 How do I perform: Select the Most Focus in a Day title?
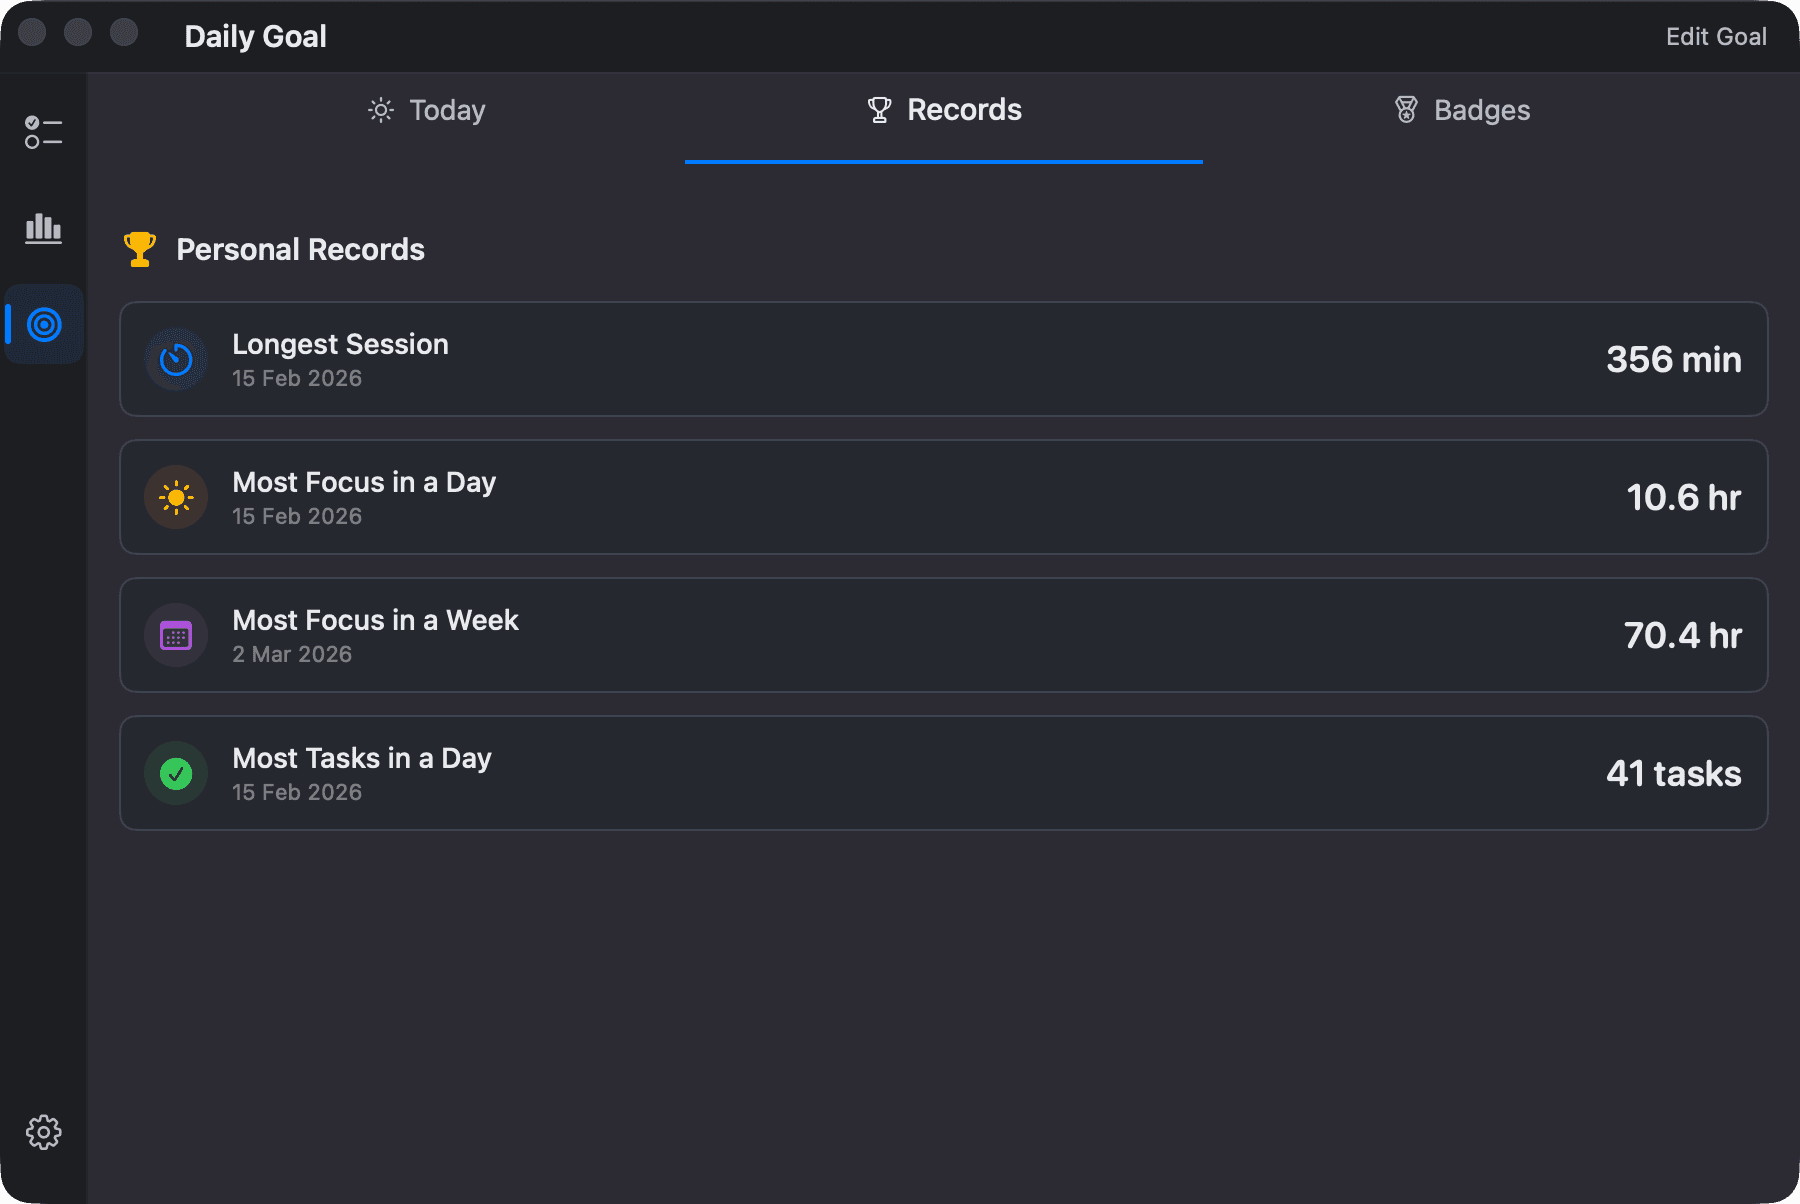pyautogui.click(x=364, y=482)
